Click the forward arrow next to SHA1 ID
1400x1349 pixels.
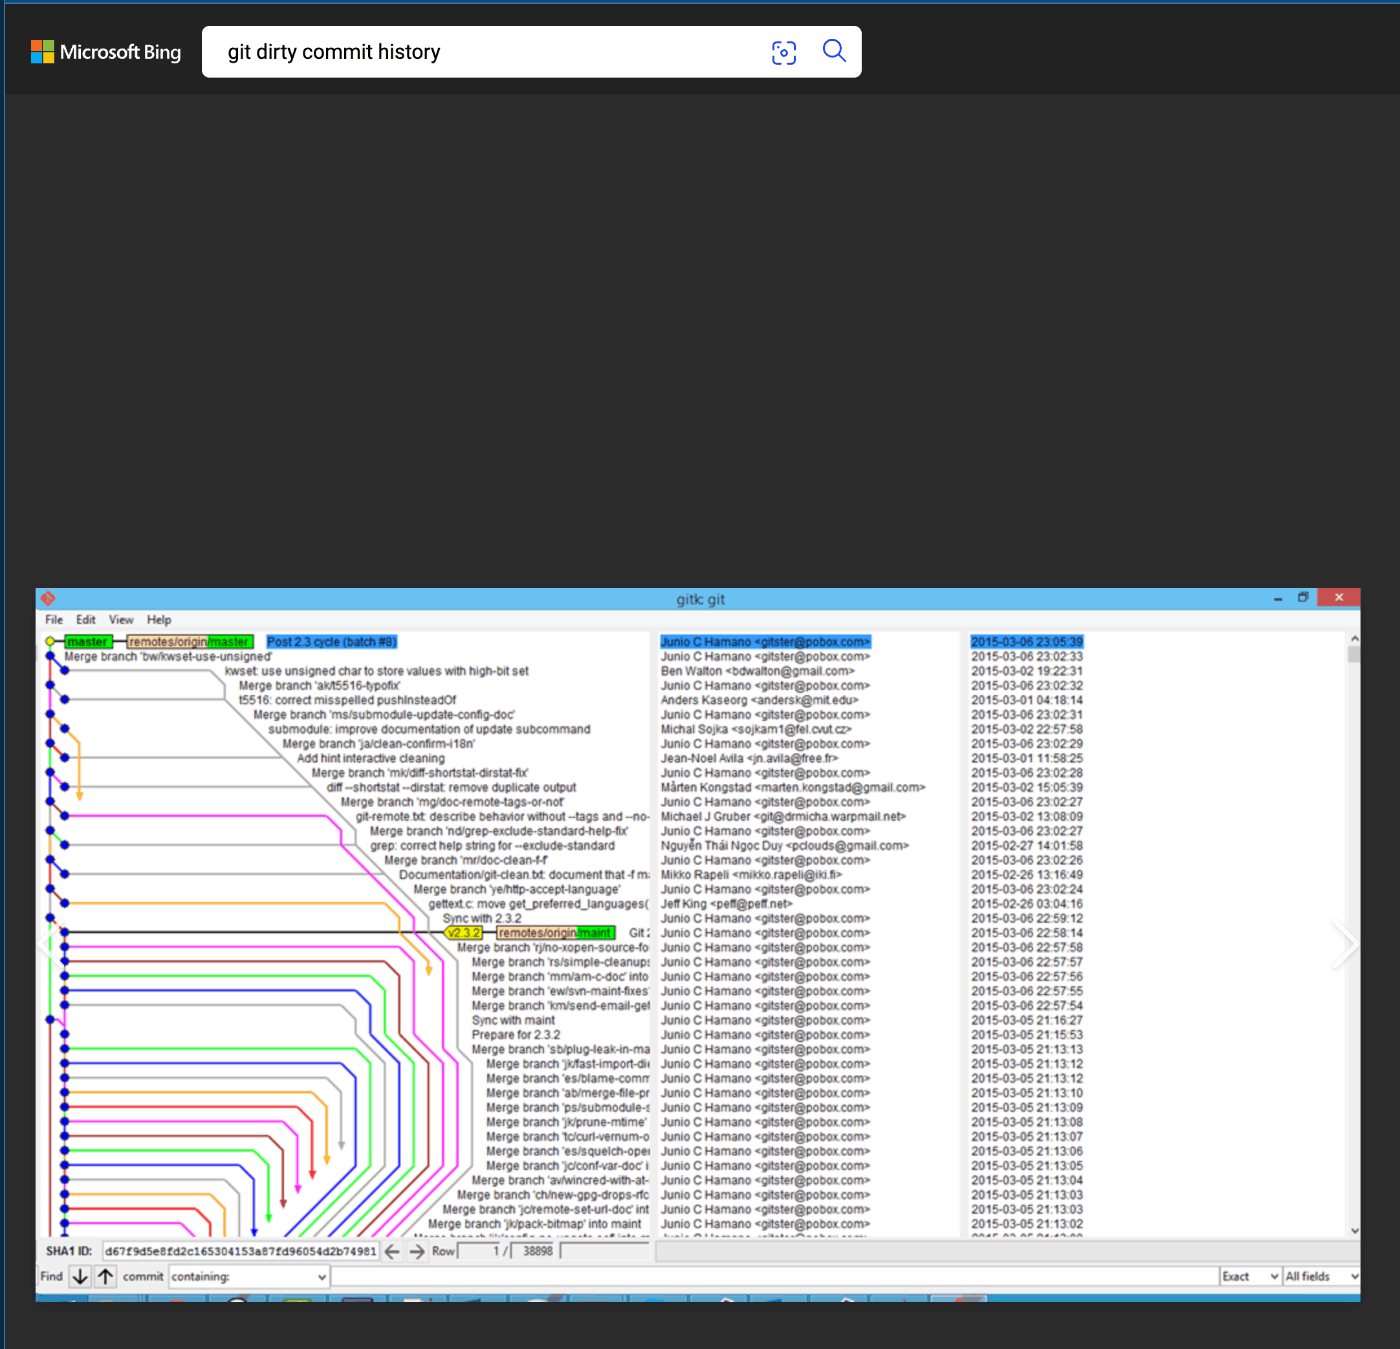[417, 1251]
